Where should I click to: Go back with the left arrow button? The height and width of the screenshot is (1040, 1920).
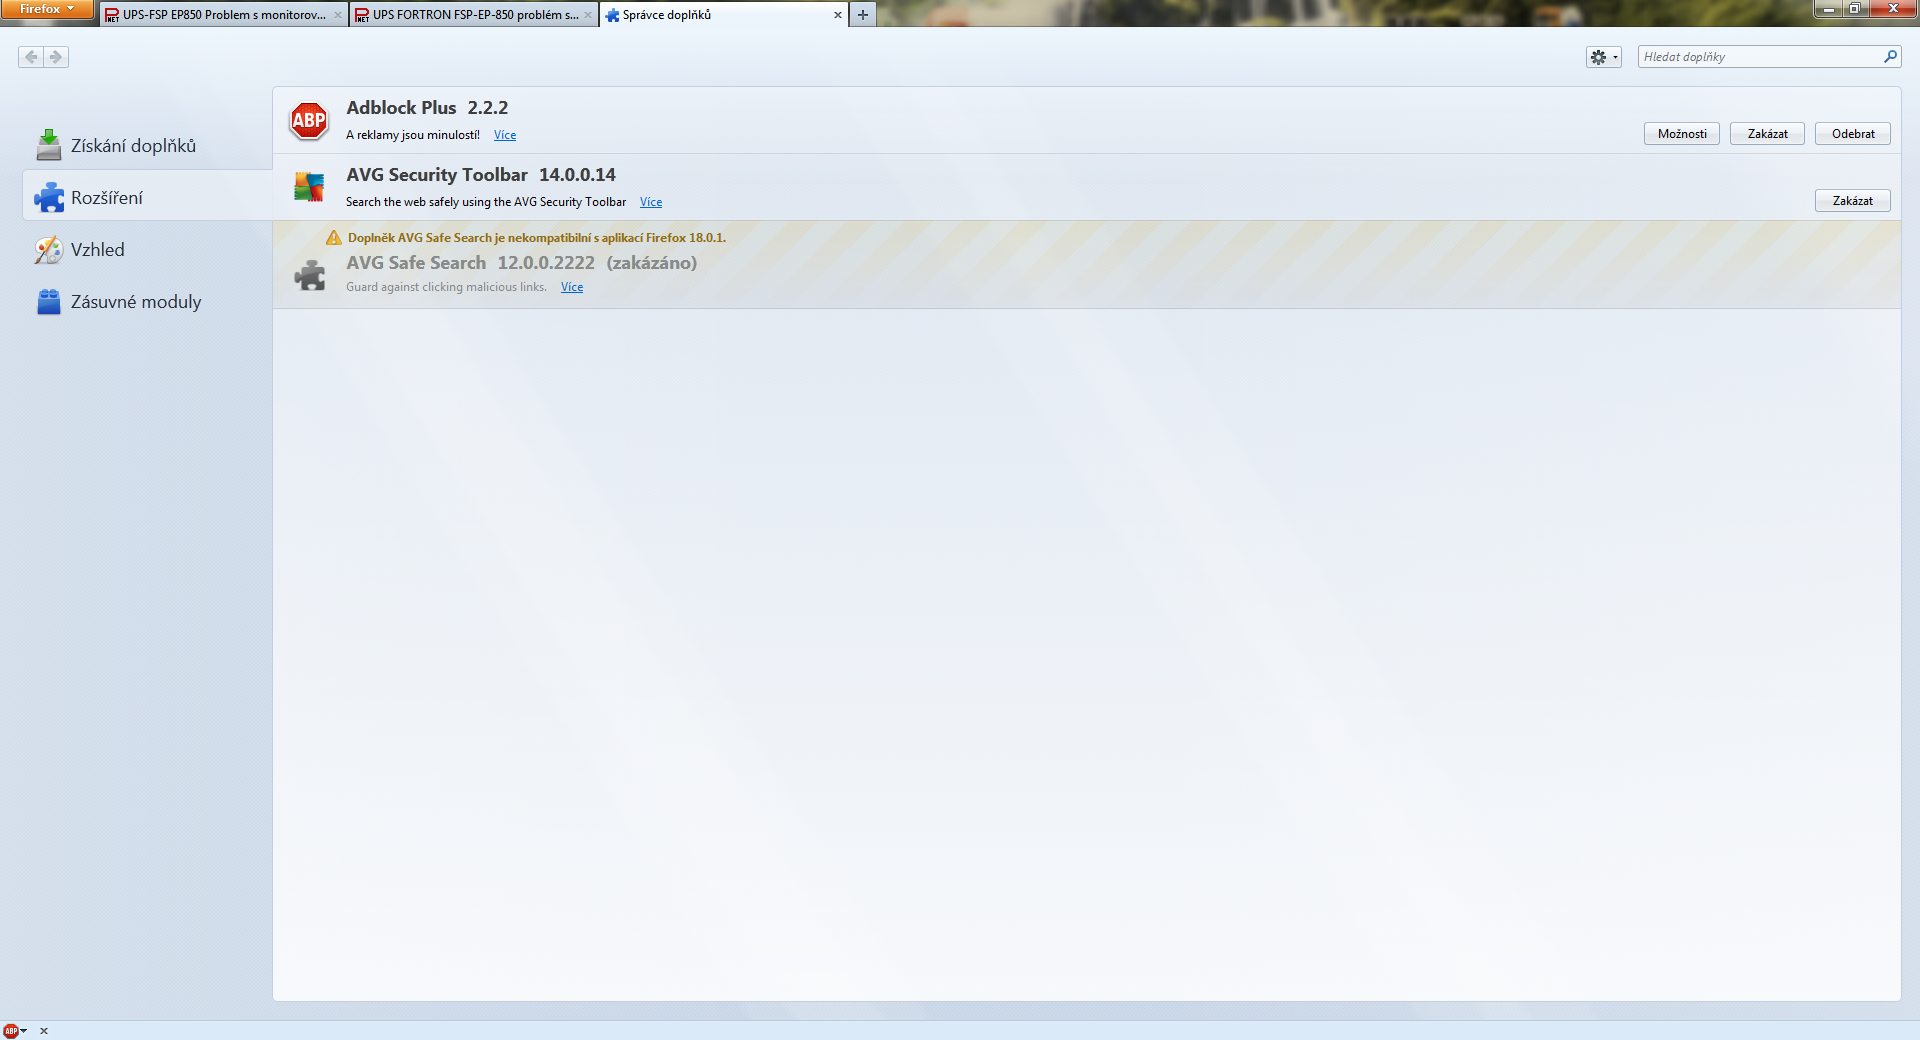pos(31,57)
